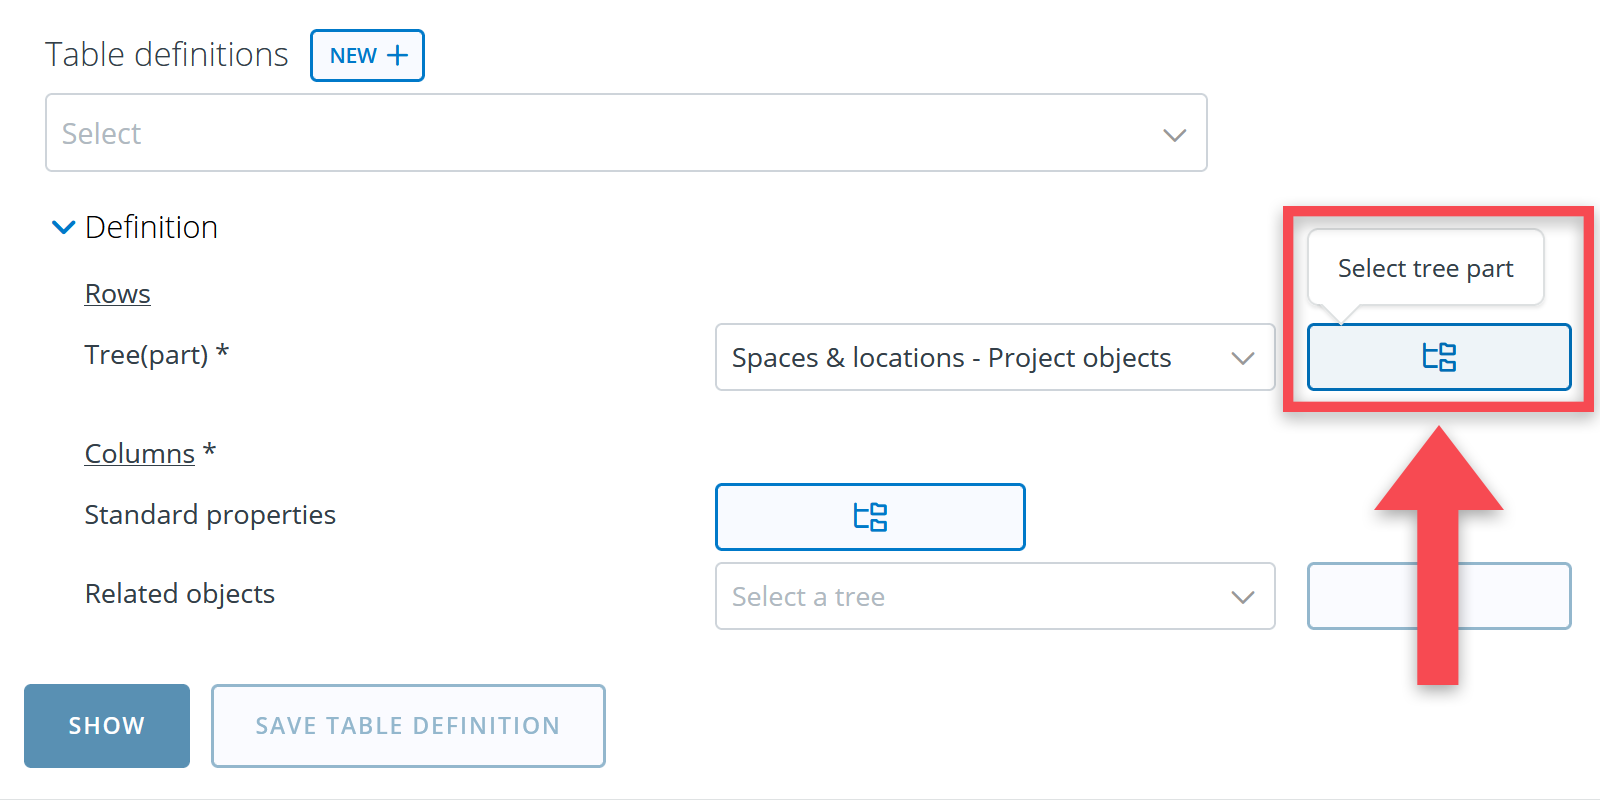Click the chevron in Select a tree dropdown
This screenshot has width=1600, height=800.
(1243, 597)
